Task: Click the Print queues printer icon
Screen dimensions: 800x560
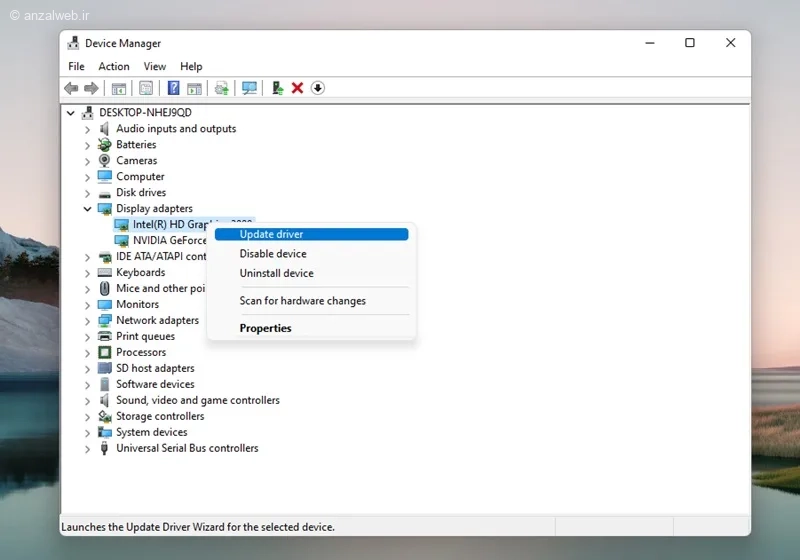Action: 105,336
